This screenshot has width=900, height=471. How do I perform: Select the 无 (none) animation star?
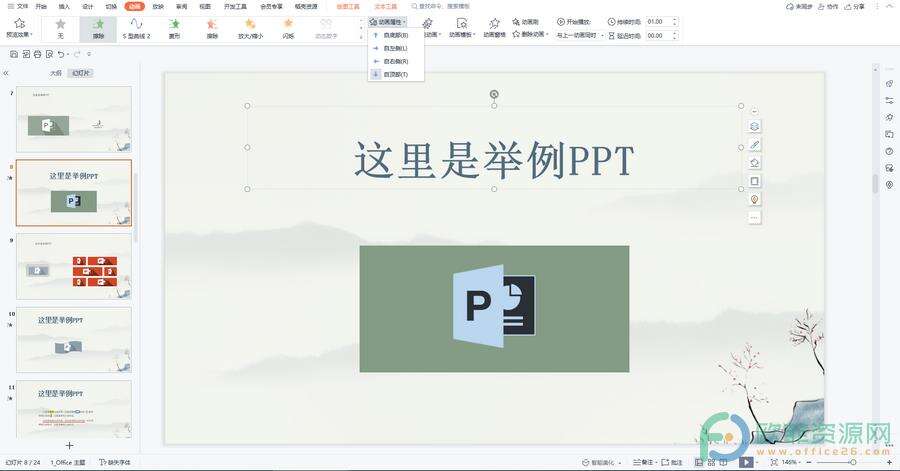(x=60, y=28)
